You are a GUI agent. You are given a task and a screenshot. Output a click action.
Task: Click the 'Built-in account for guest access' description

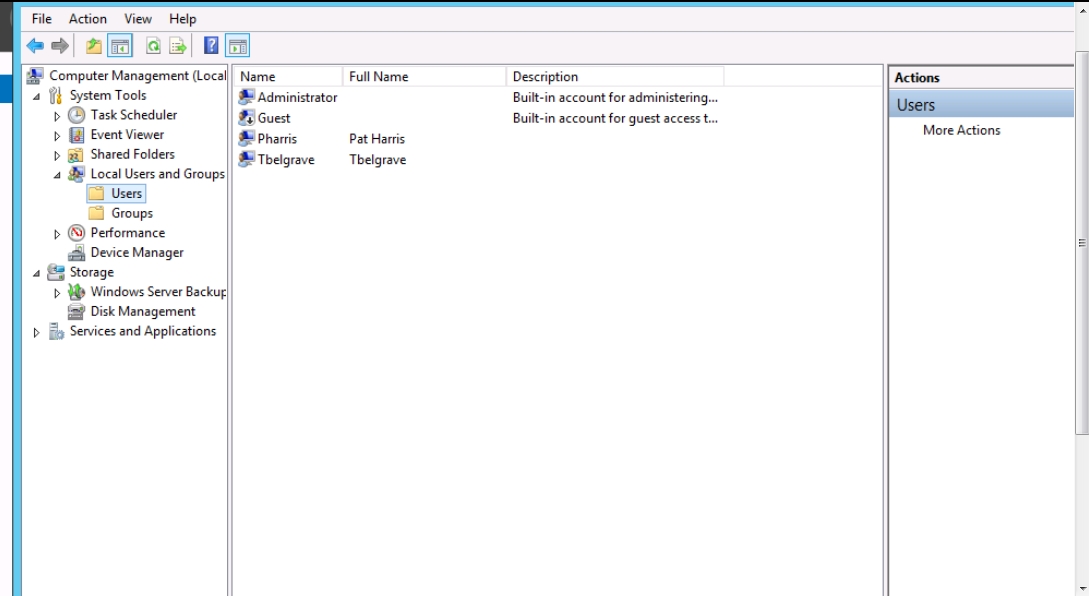point(615,118)
